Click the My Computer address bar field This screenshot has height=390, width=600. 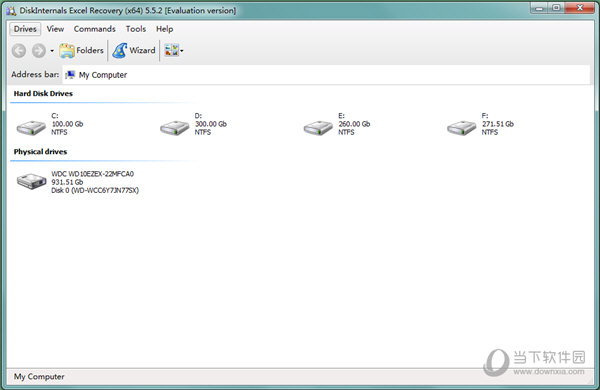click(326, 75)
